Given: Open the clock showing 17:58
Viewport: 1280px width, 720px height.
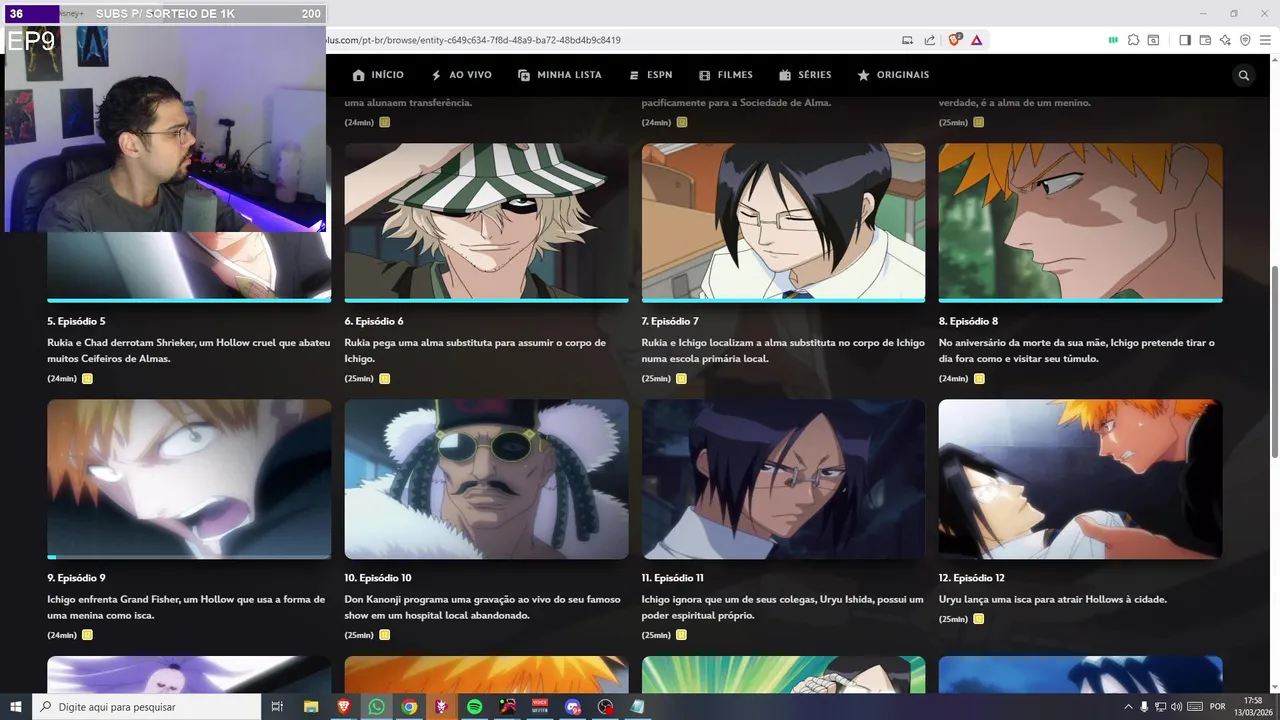Looking at the screenshot, I should tap(1253, 707).
